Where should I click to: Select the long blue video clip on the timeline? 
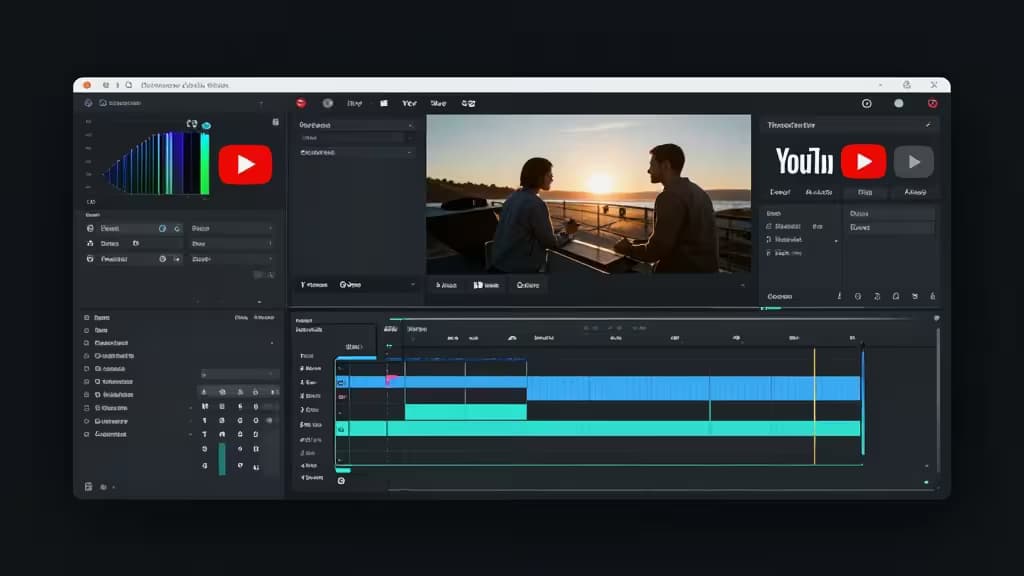pos(693,388)
